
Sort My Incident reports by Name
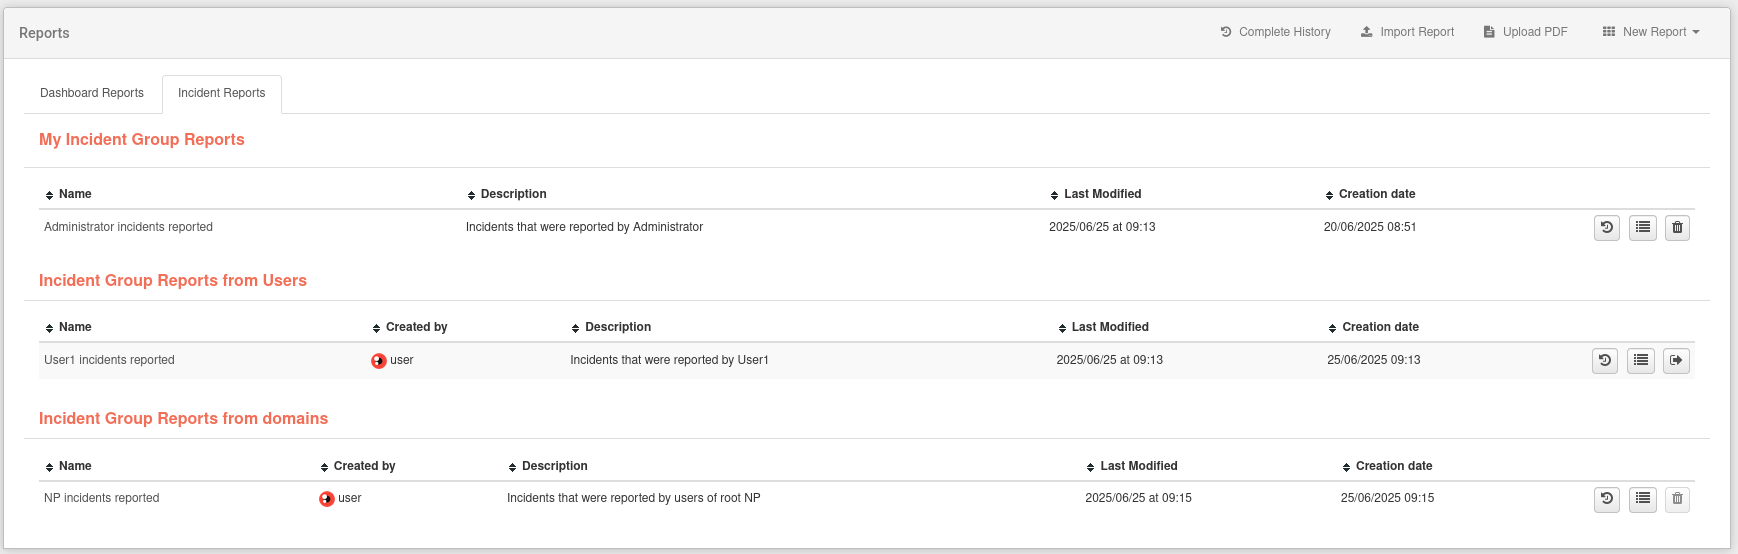68,194
